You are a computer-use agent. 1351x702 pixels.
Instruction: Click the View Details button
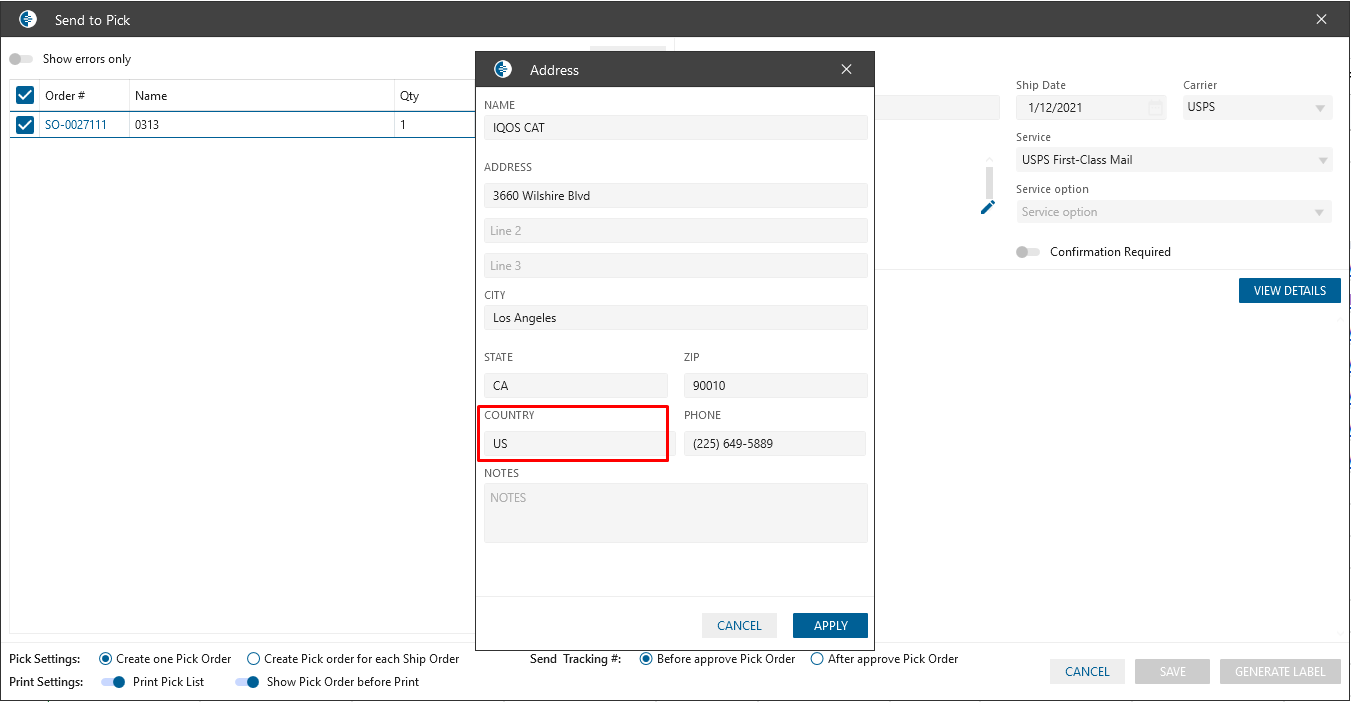[1289, 291]
